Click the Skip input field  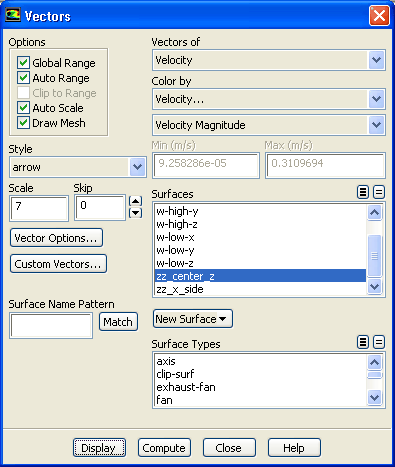100,208
